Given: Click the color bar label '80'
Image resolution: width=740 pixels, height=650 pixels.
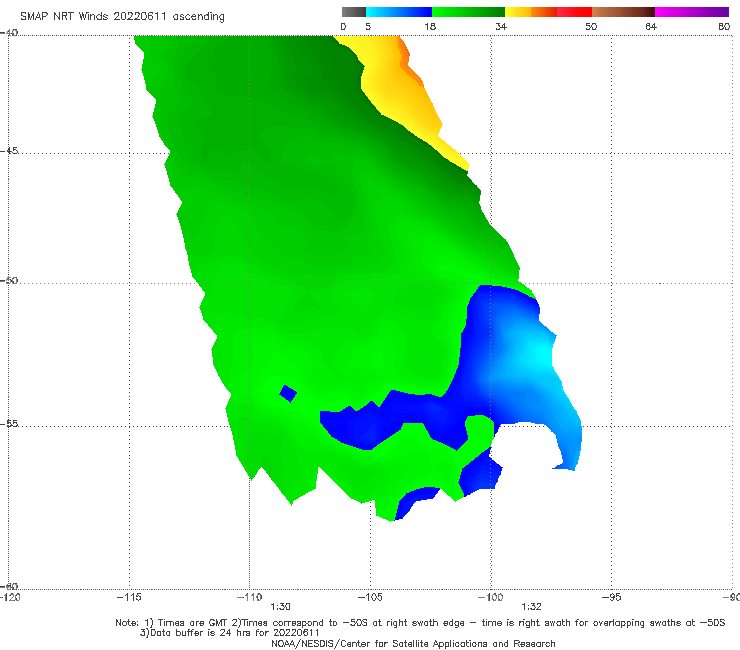Looking at the screenshot, I should (x=724, y=26).
